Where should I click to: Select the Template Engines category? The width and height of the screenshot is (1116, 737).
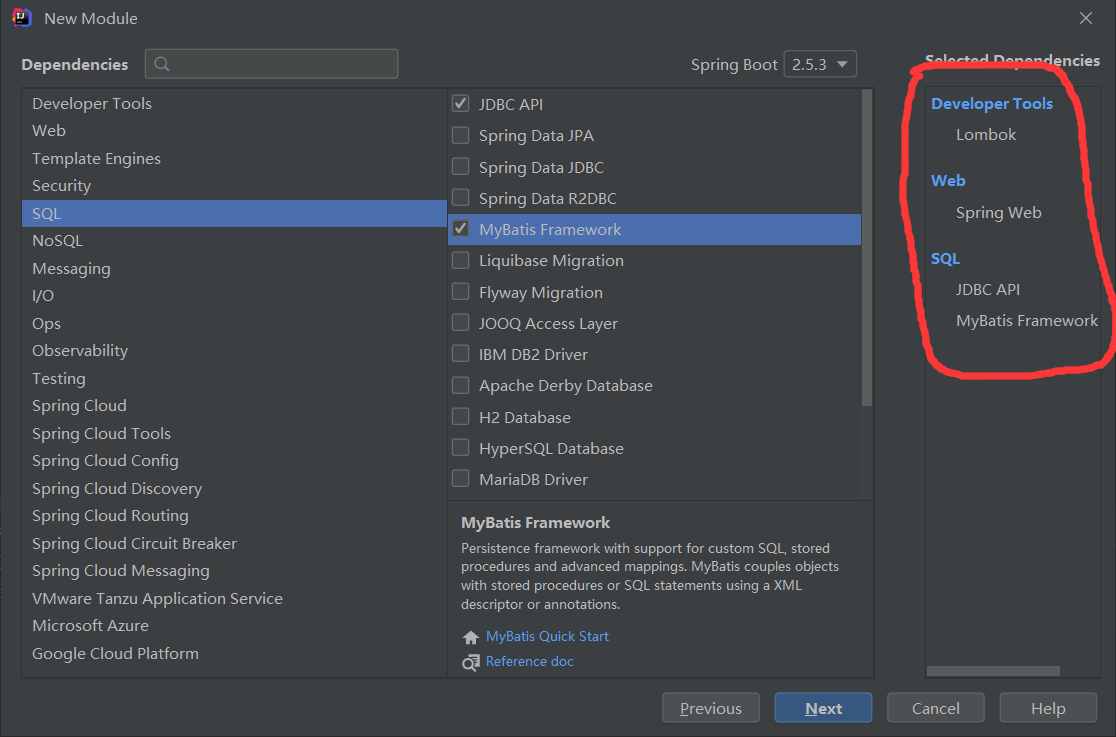234,158
